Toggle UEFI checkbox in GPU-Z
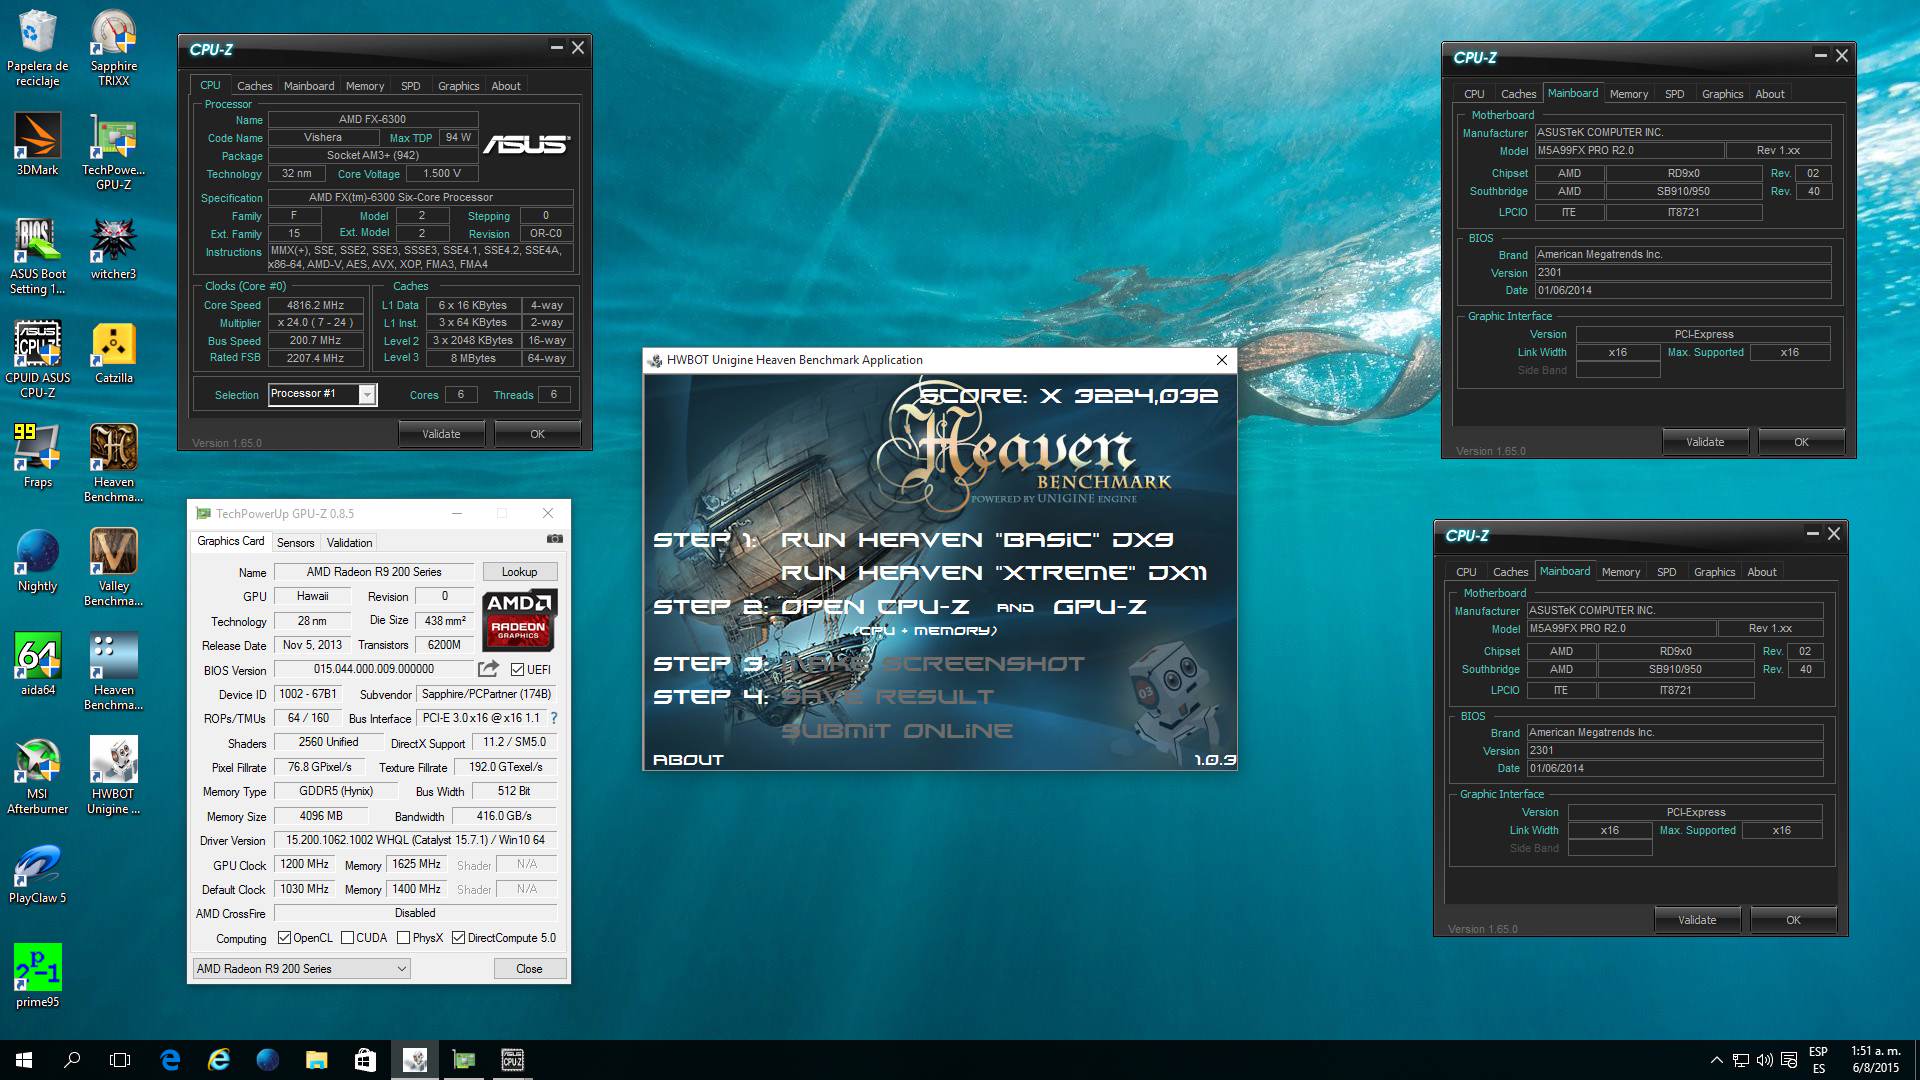Screen dimensions: 1920x1080 (517, 670)
